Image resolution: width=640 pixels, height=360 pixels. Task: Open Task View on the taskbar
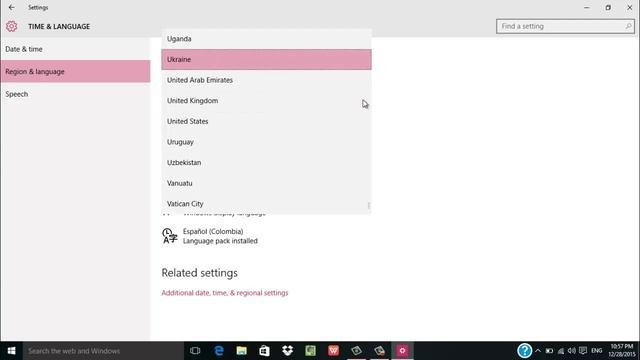click(x=195, y=351)
